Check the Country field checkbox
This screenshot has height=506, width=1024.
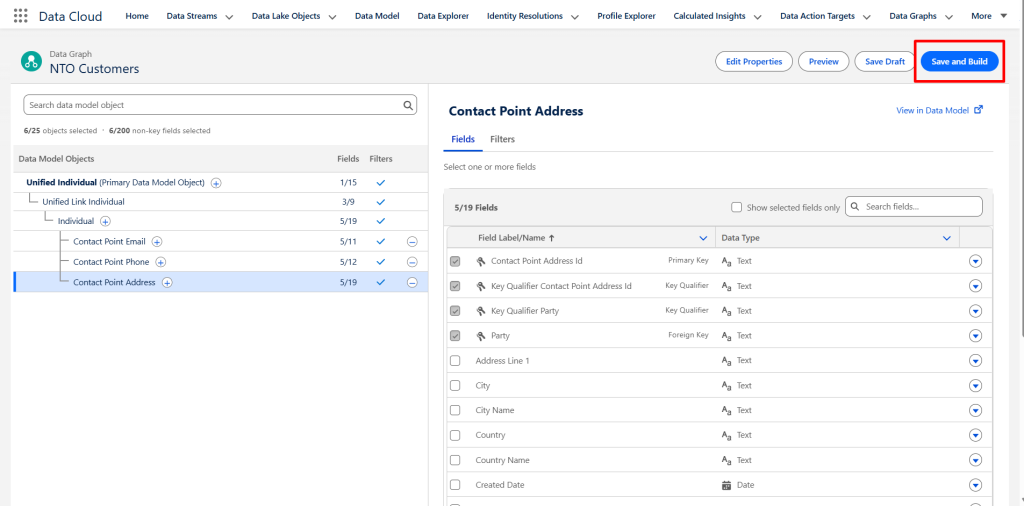[455, 435]
